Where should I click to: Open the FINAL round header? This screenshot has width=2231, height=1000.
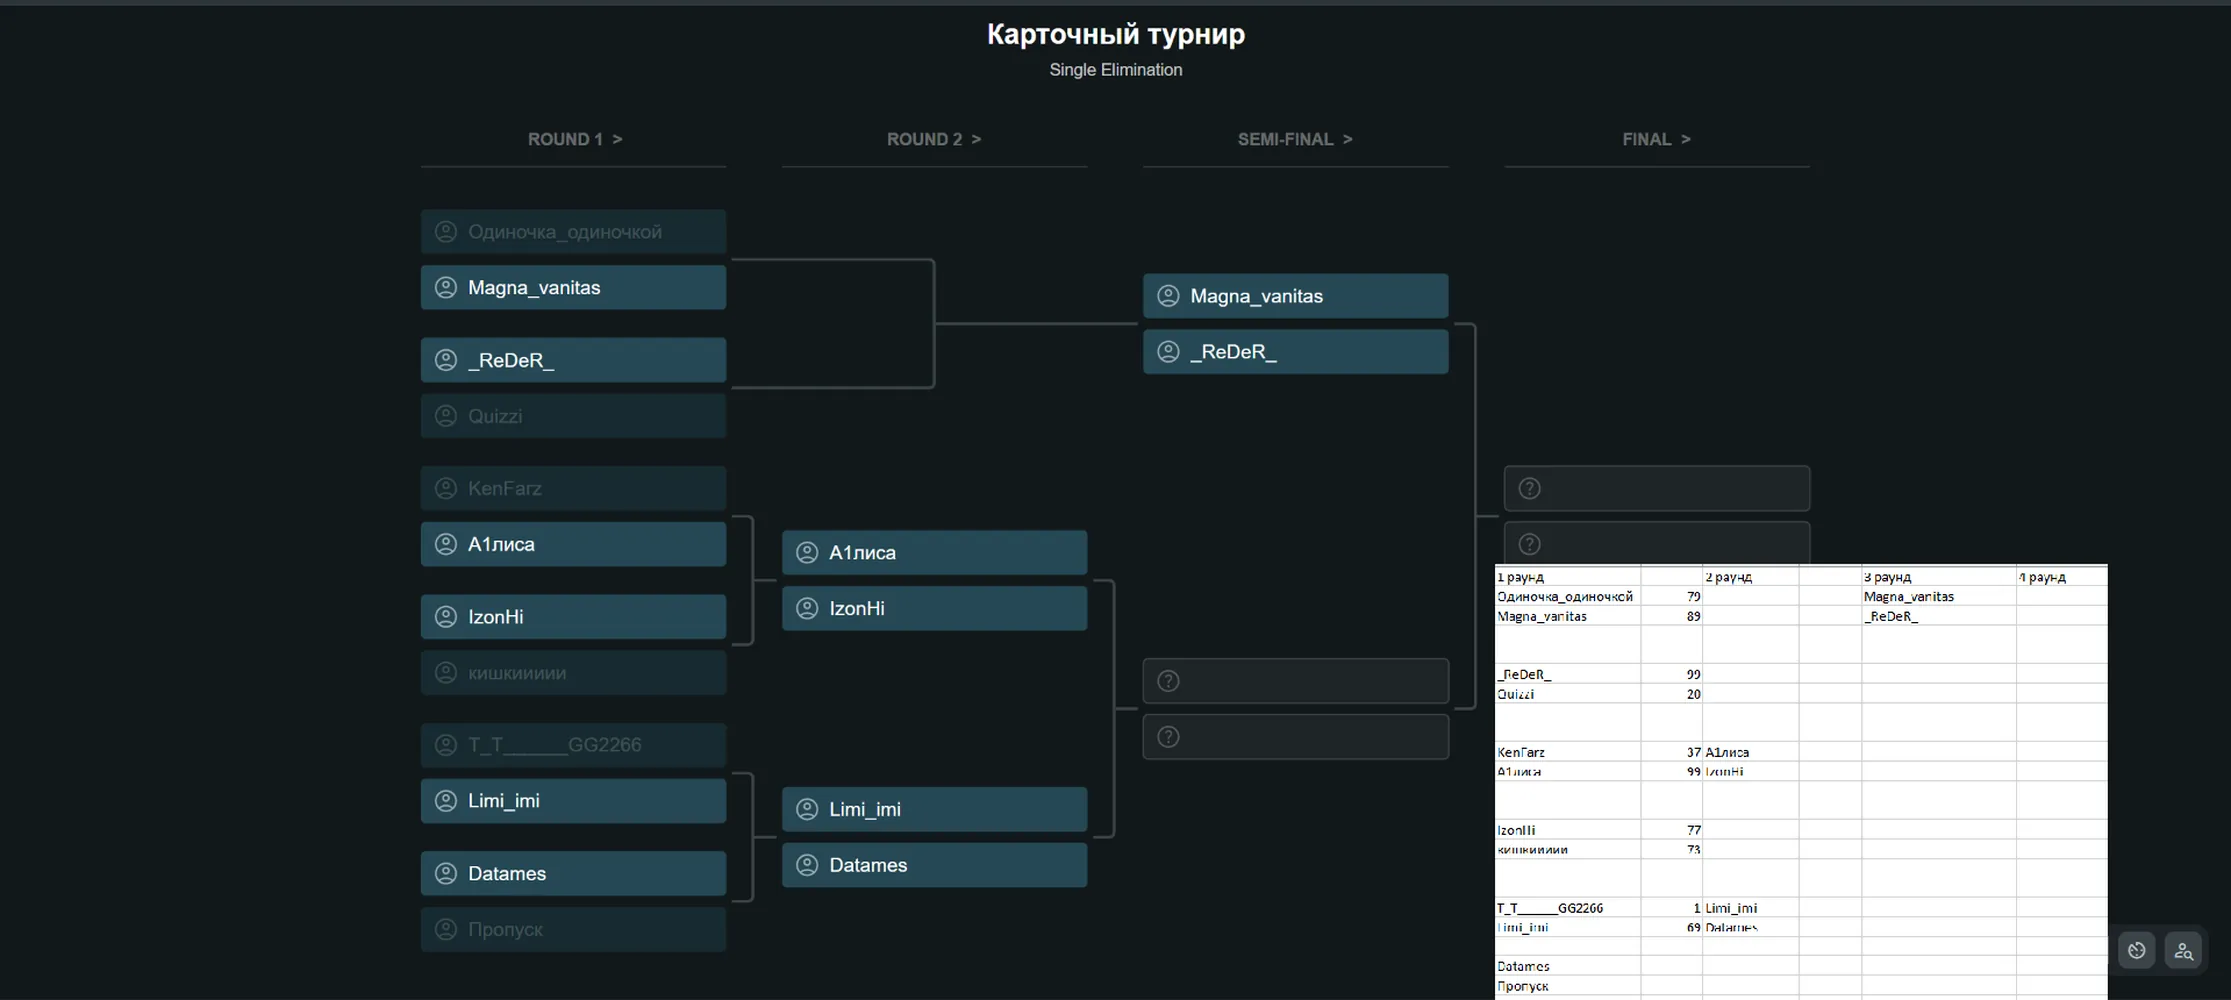[x=1656, y=139]
